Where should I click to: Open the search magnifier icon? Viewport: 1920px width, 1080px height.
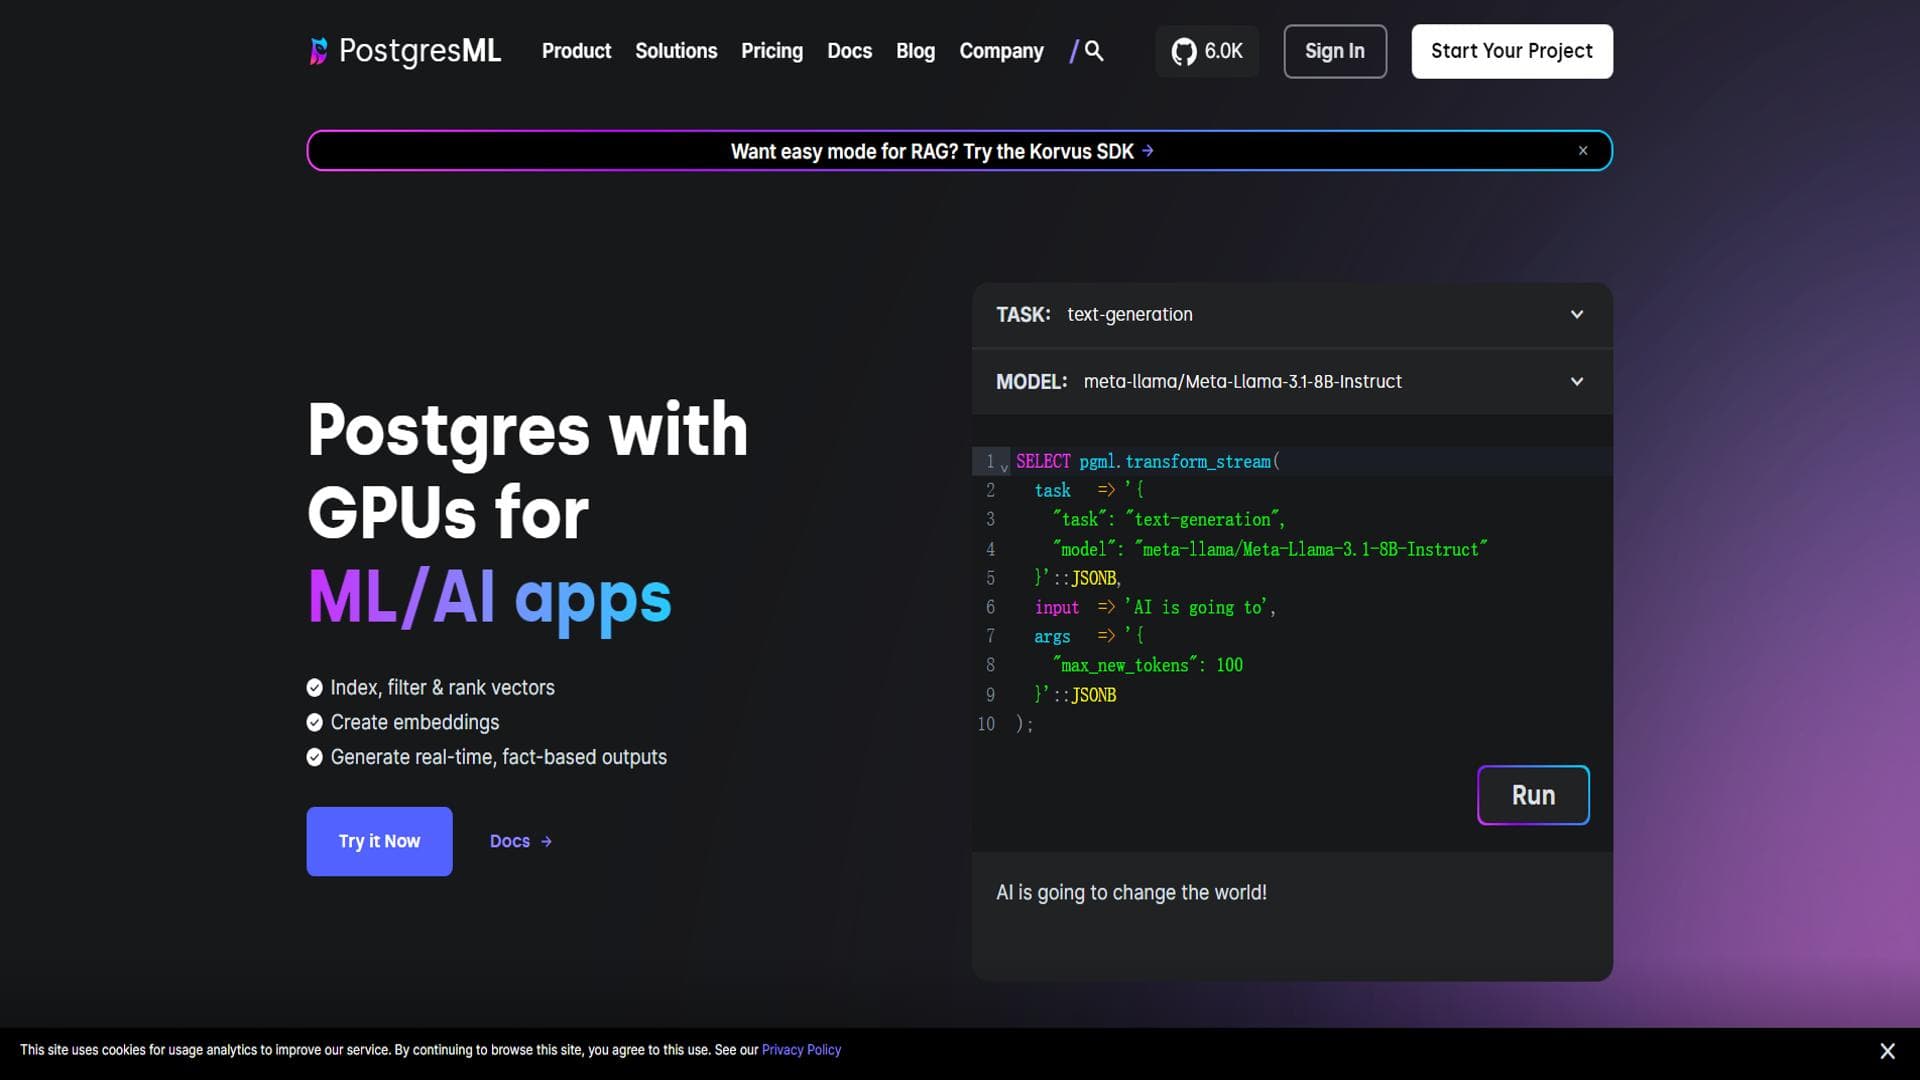pos(1094,51)
